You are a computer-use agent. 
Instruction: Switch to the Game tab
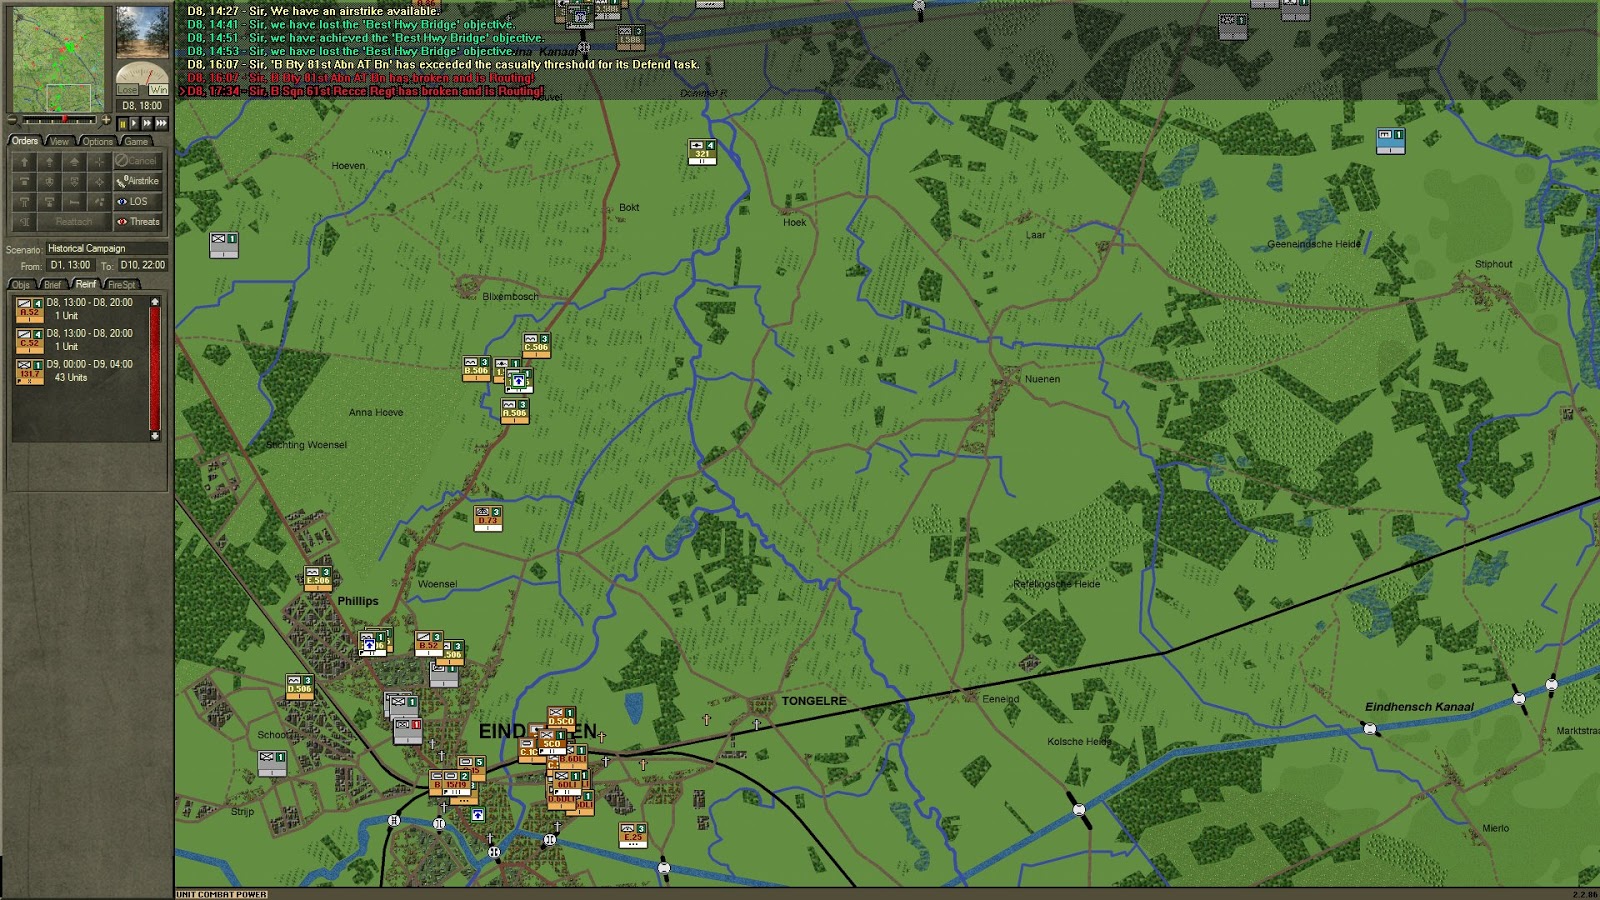coord(136,141)
